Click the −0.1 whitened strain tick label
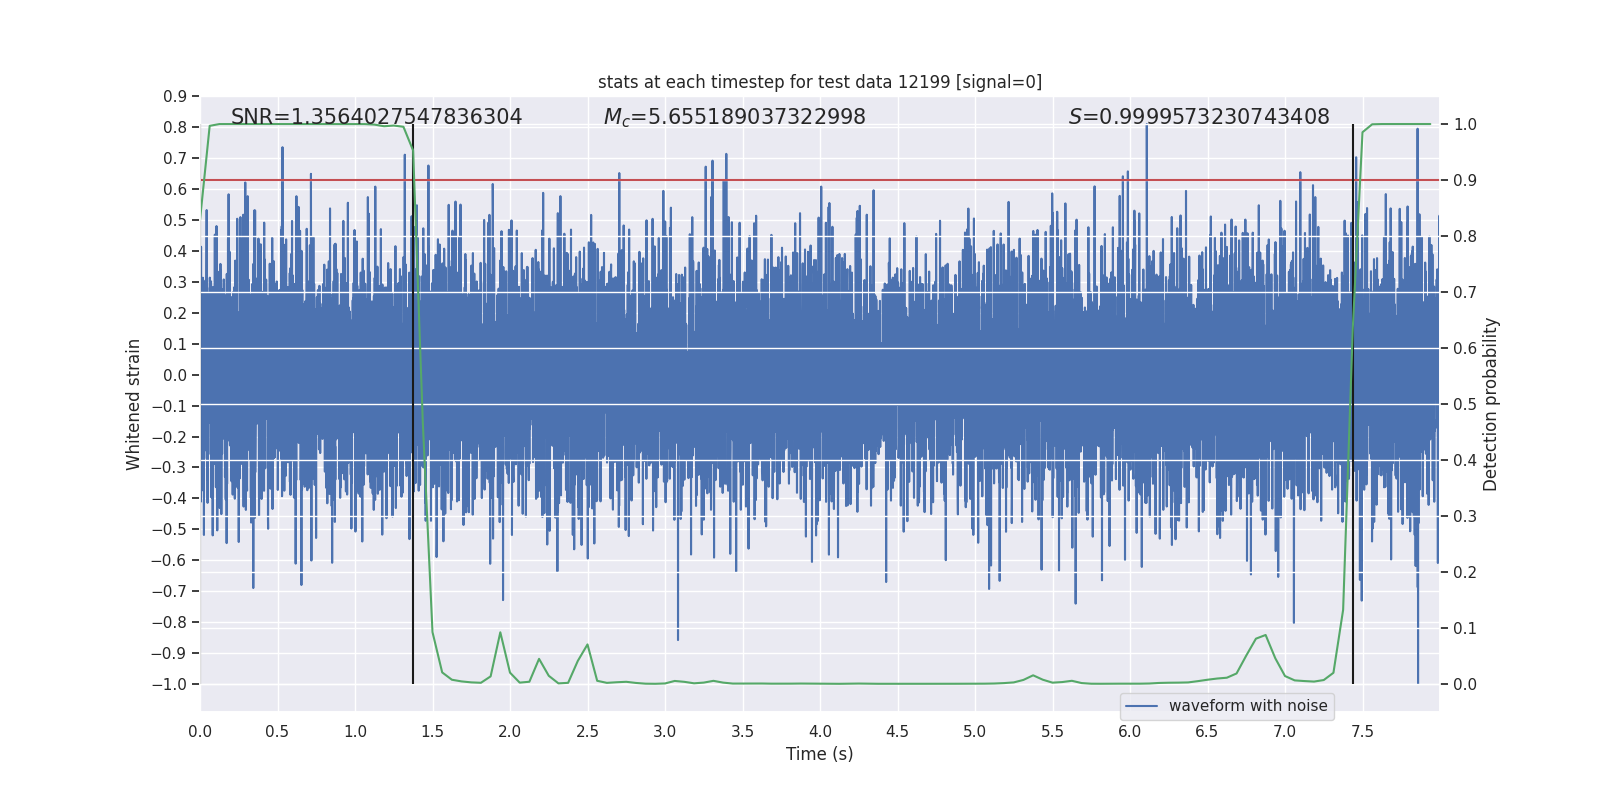This screenshot has width=1600, height=800. tap(169, 406)
